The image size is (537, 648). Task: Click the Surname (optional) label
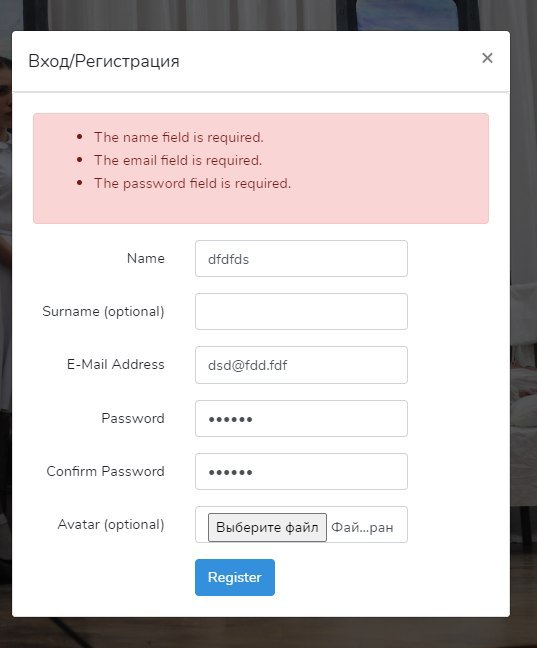103,311
